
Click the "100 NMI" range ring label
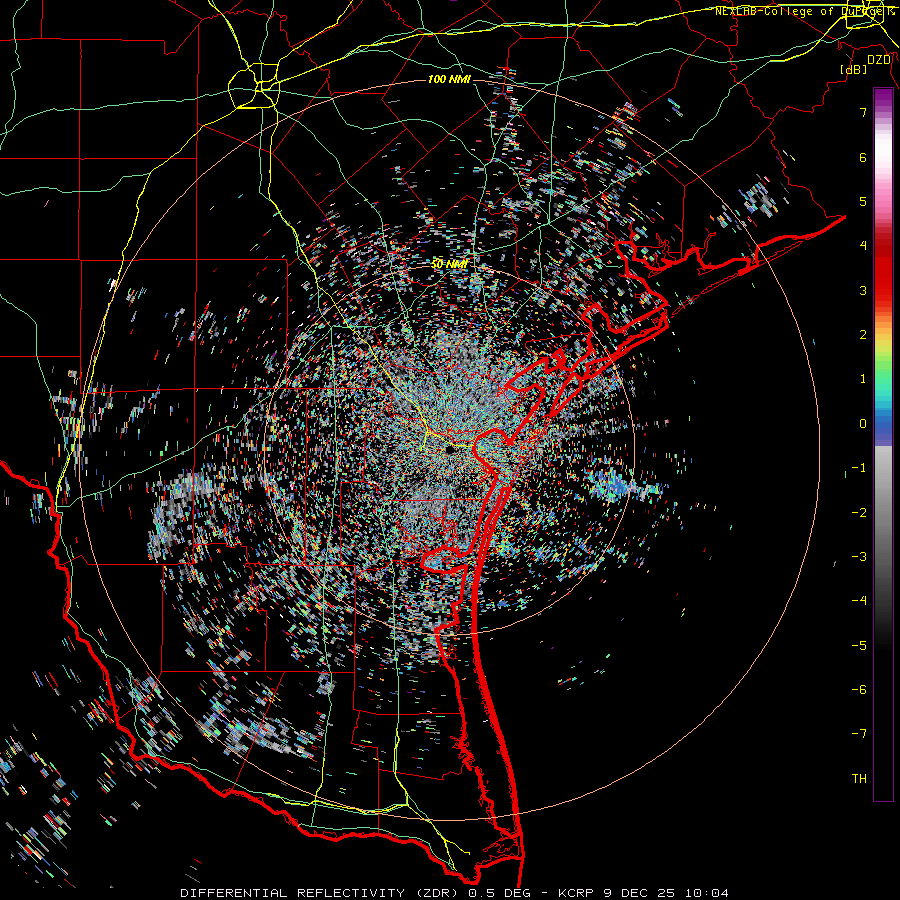pyautogui.click(x=449, y=79)
